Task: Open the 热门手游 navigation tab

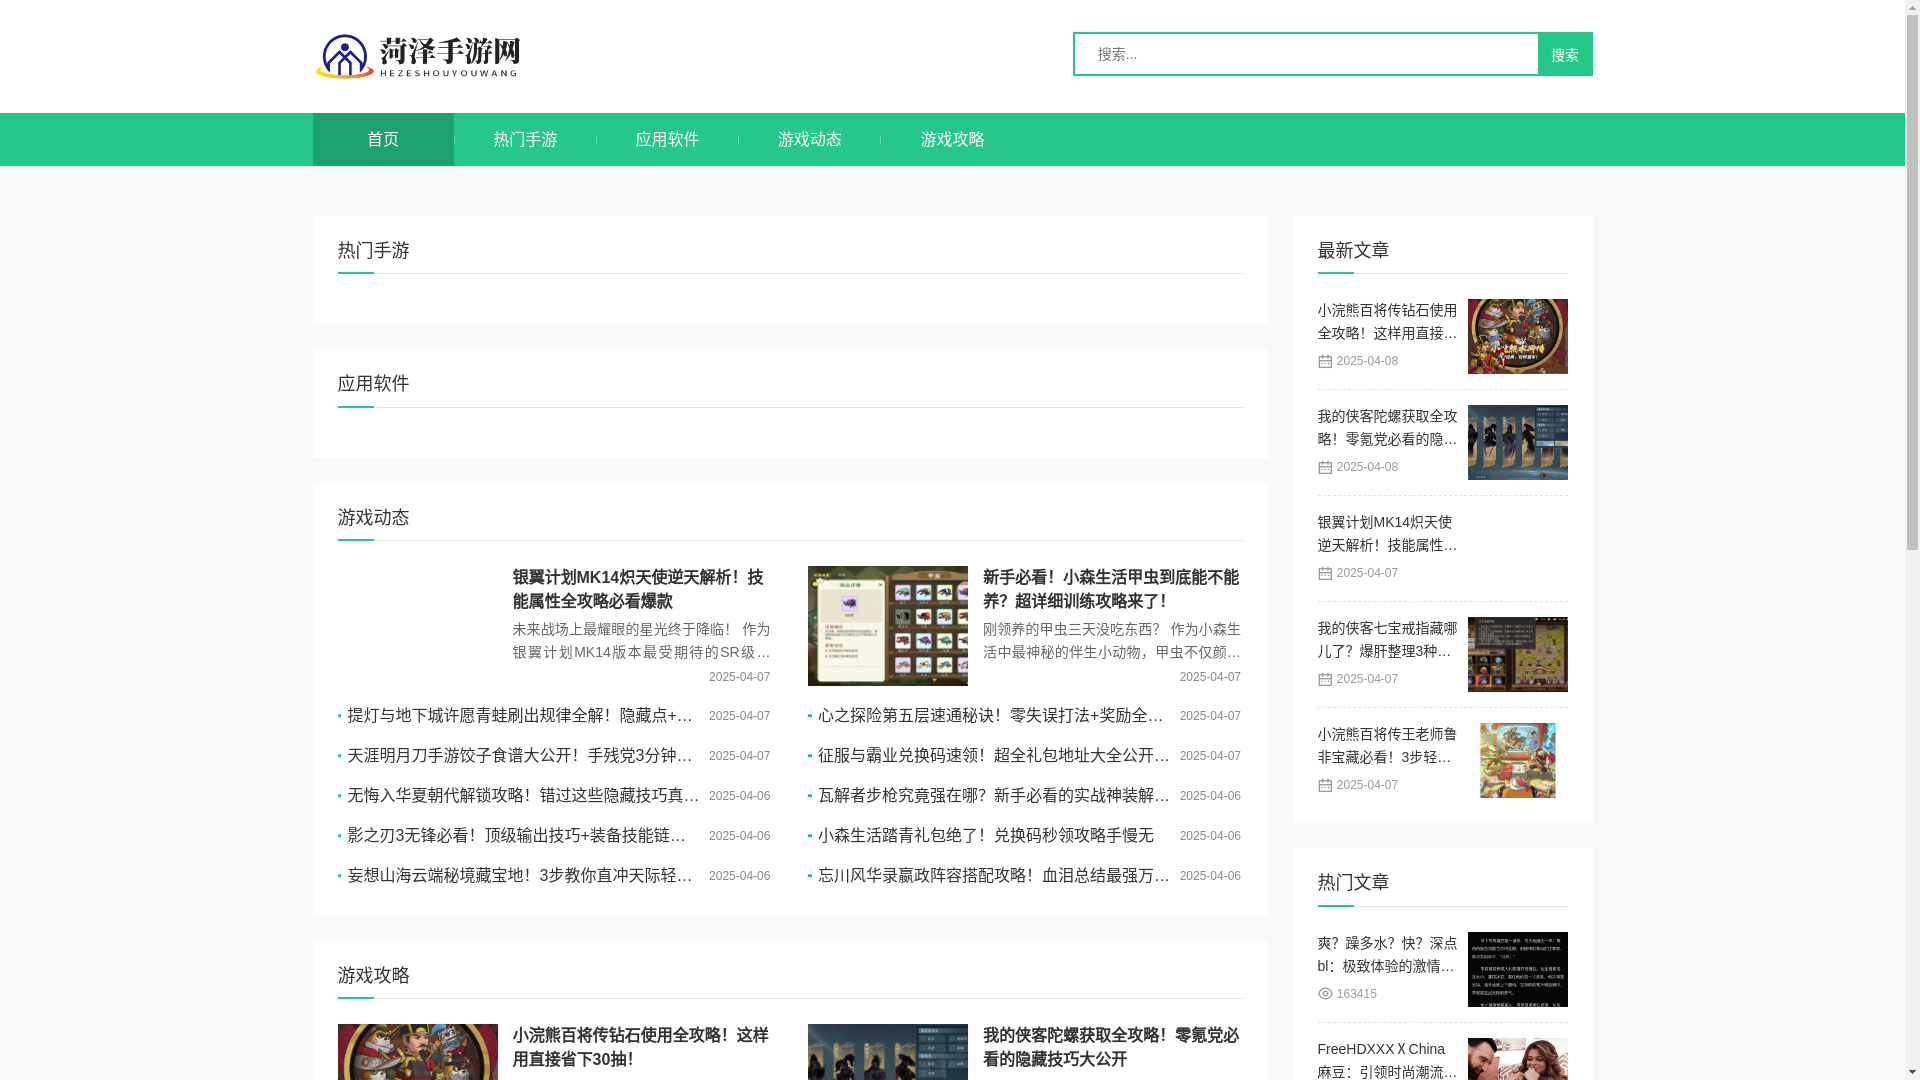Action: pyautogui.click(x=525, y=139)
